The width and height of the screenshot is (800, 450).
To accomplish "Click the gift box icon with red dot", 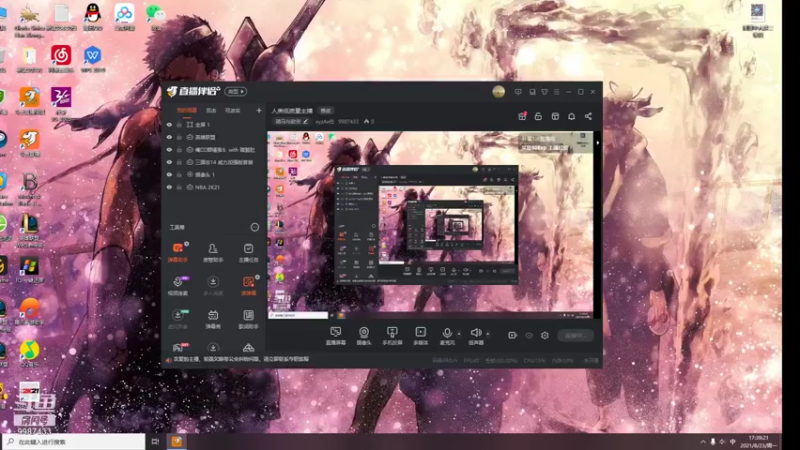I will pyautogui.click(x=522, y=116).
